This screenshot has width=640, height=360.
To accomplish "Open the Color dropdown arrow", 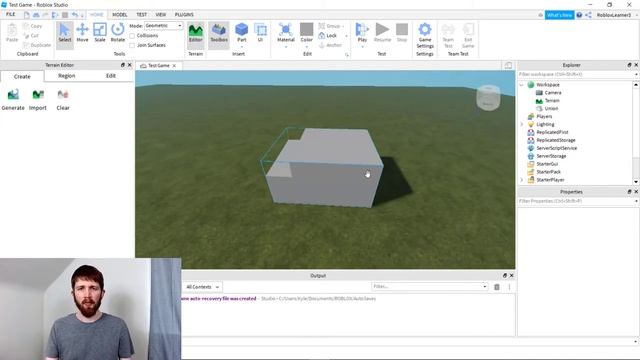I will [x=307, y=47].
